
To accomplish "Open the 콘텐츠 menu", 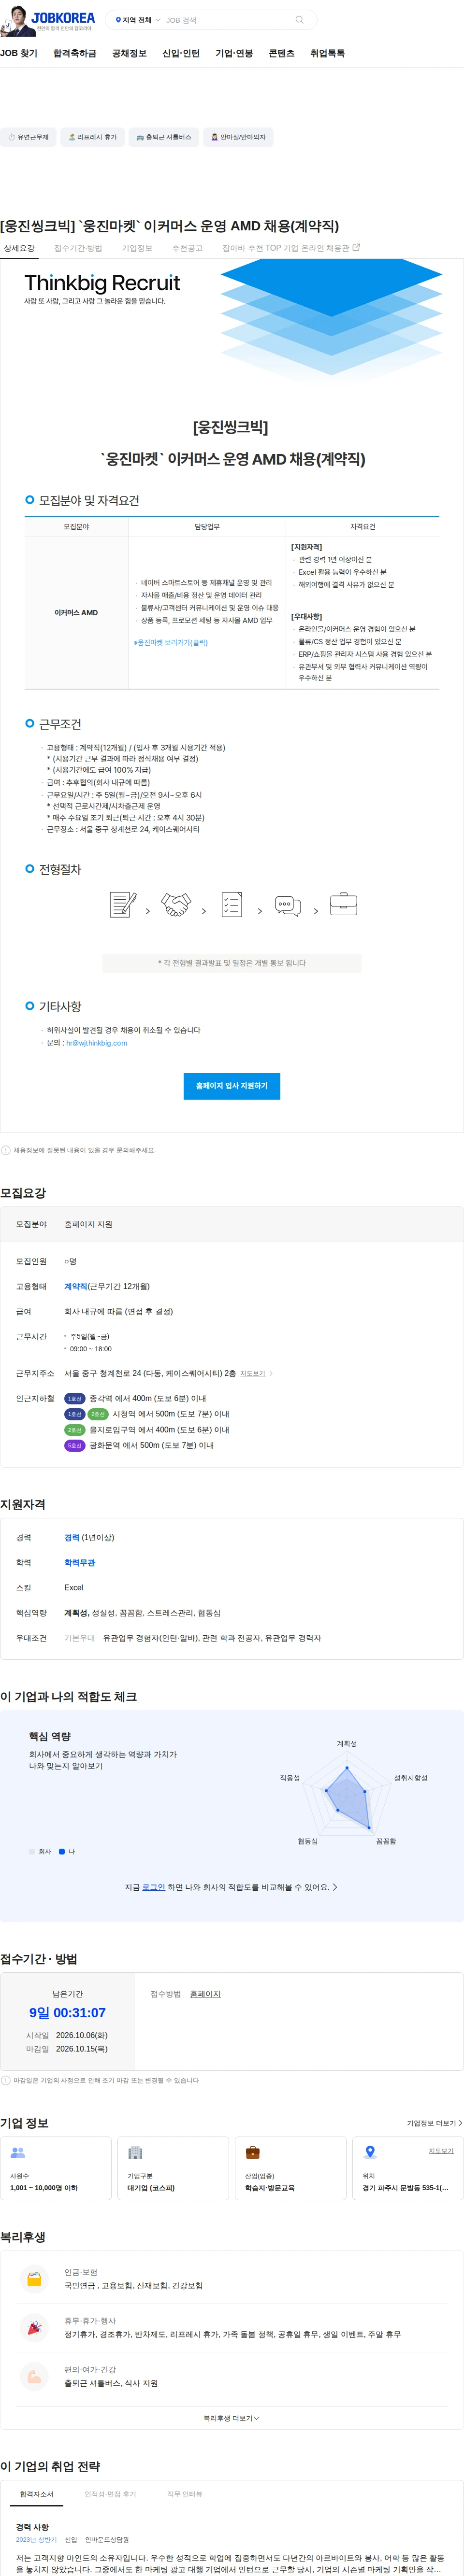I will (x=282, y=53).
